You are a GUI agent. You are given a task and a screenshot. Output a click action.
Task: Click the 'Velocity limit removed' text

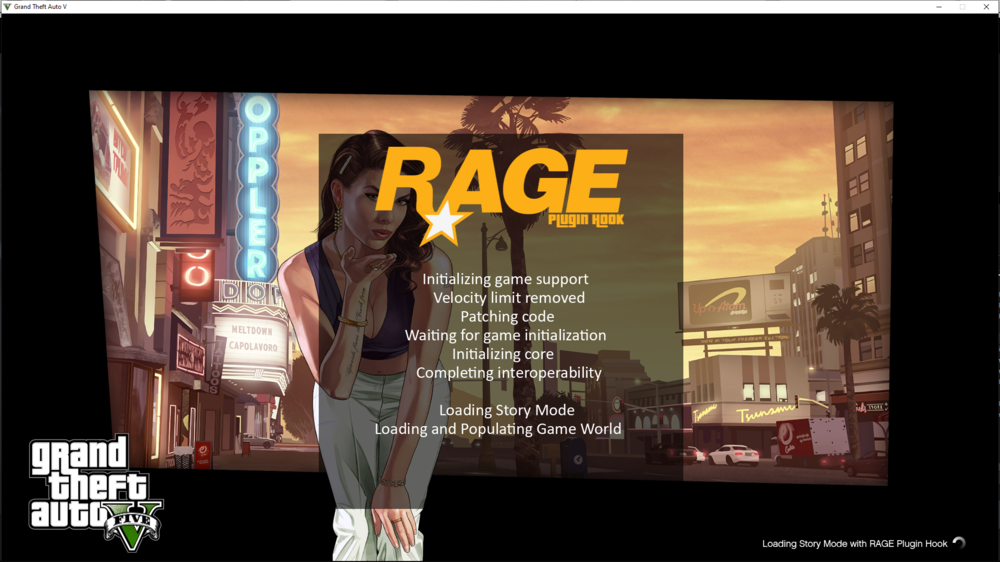(x=509, y=298)
